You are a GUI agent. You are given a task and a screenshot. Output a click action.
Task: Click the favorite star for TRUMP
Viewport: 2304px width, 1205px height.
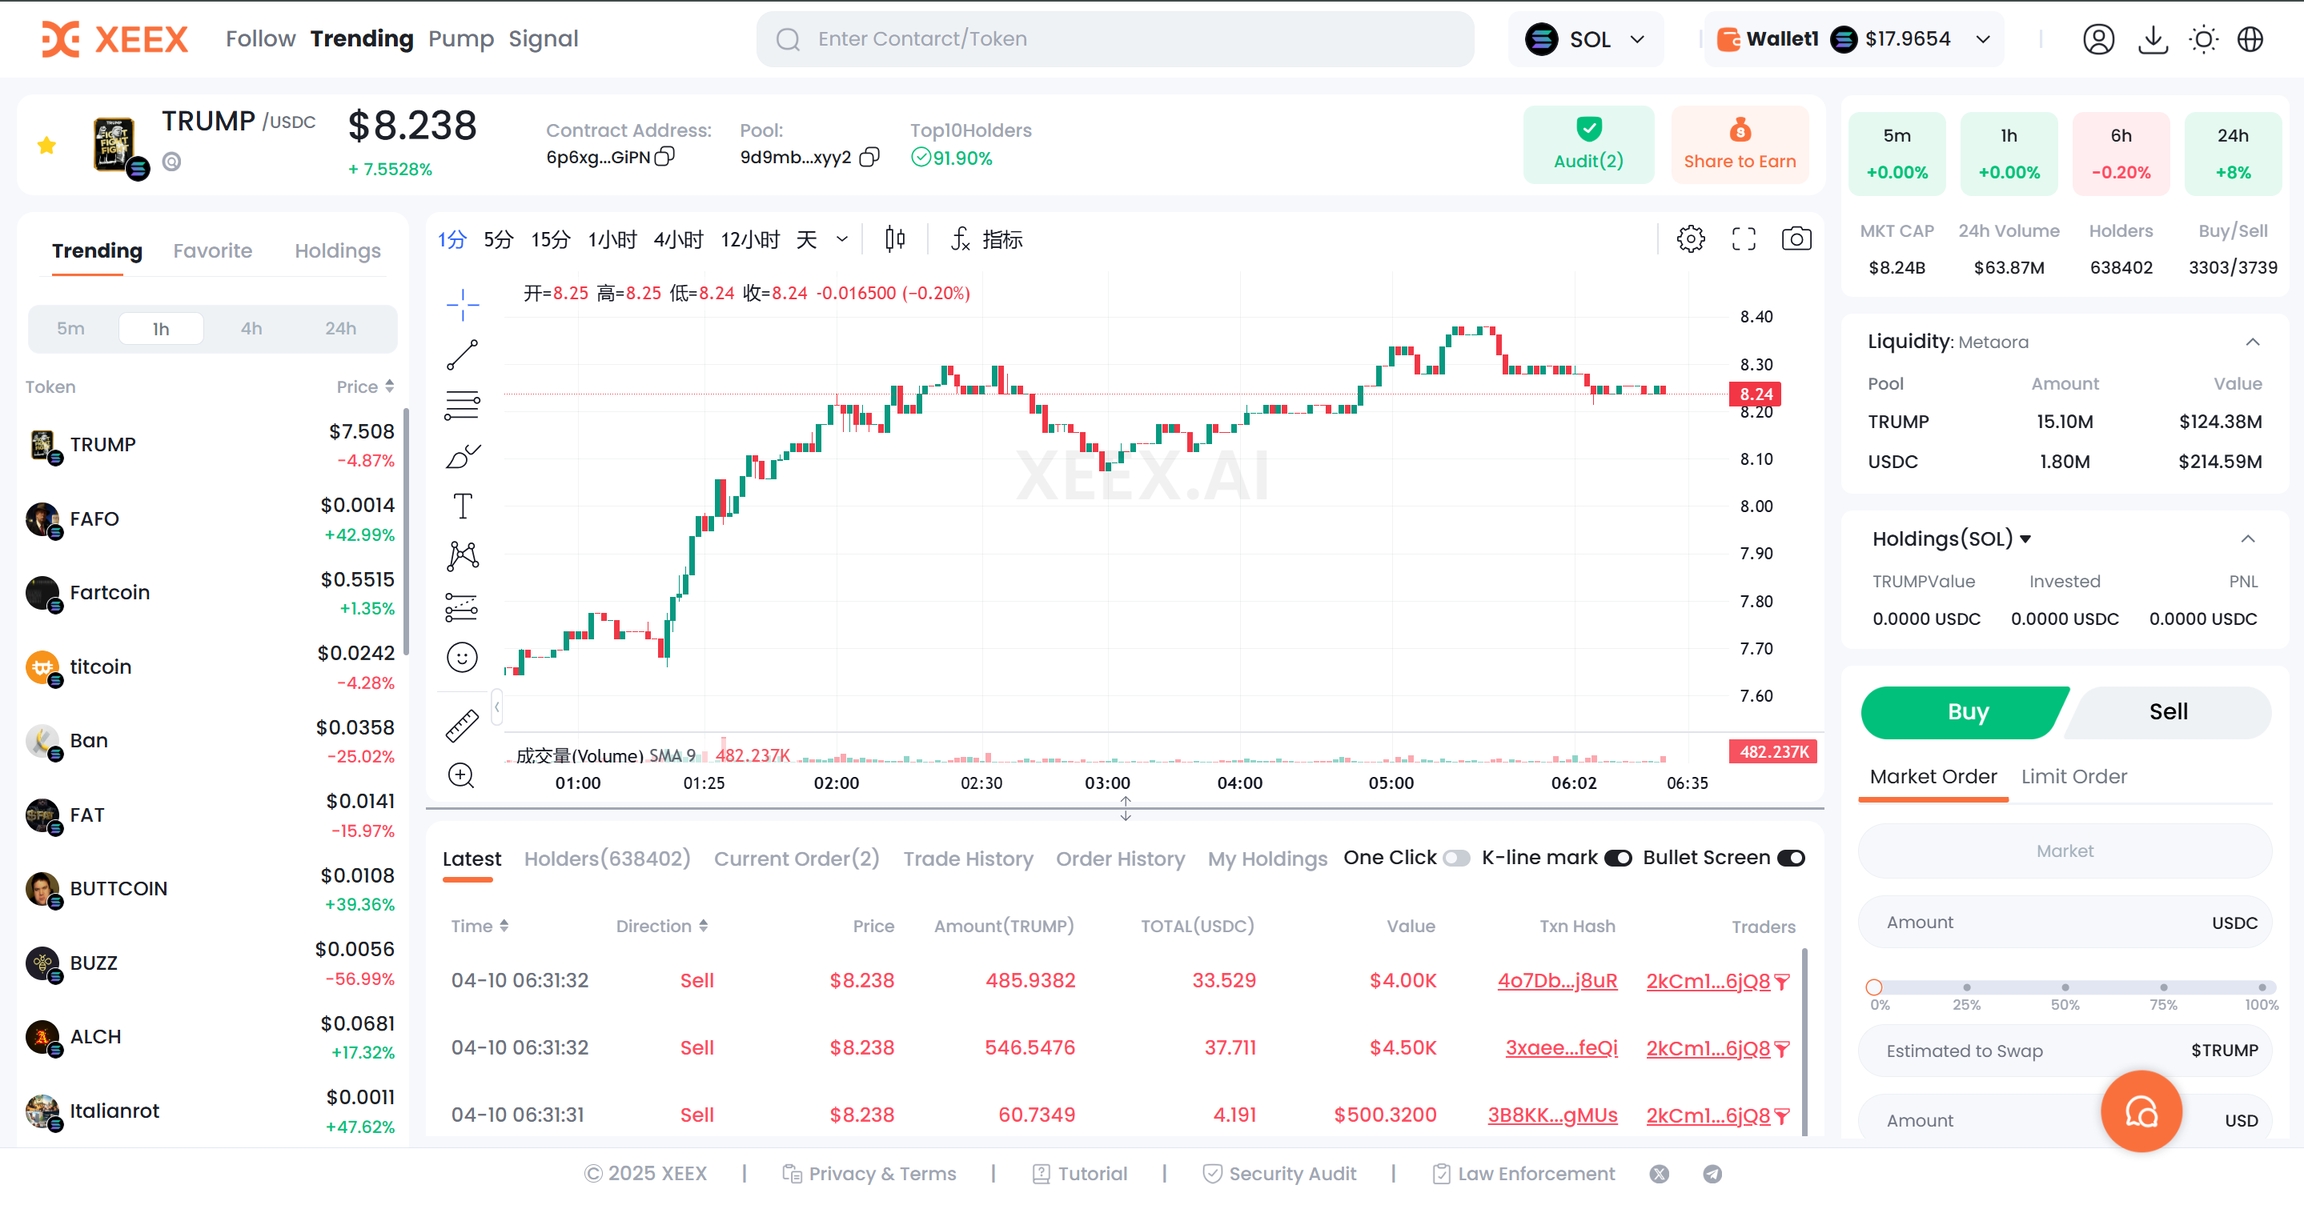pyautogui.click(x=46, y=146)
